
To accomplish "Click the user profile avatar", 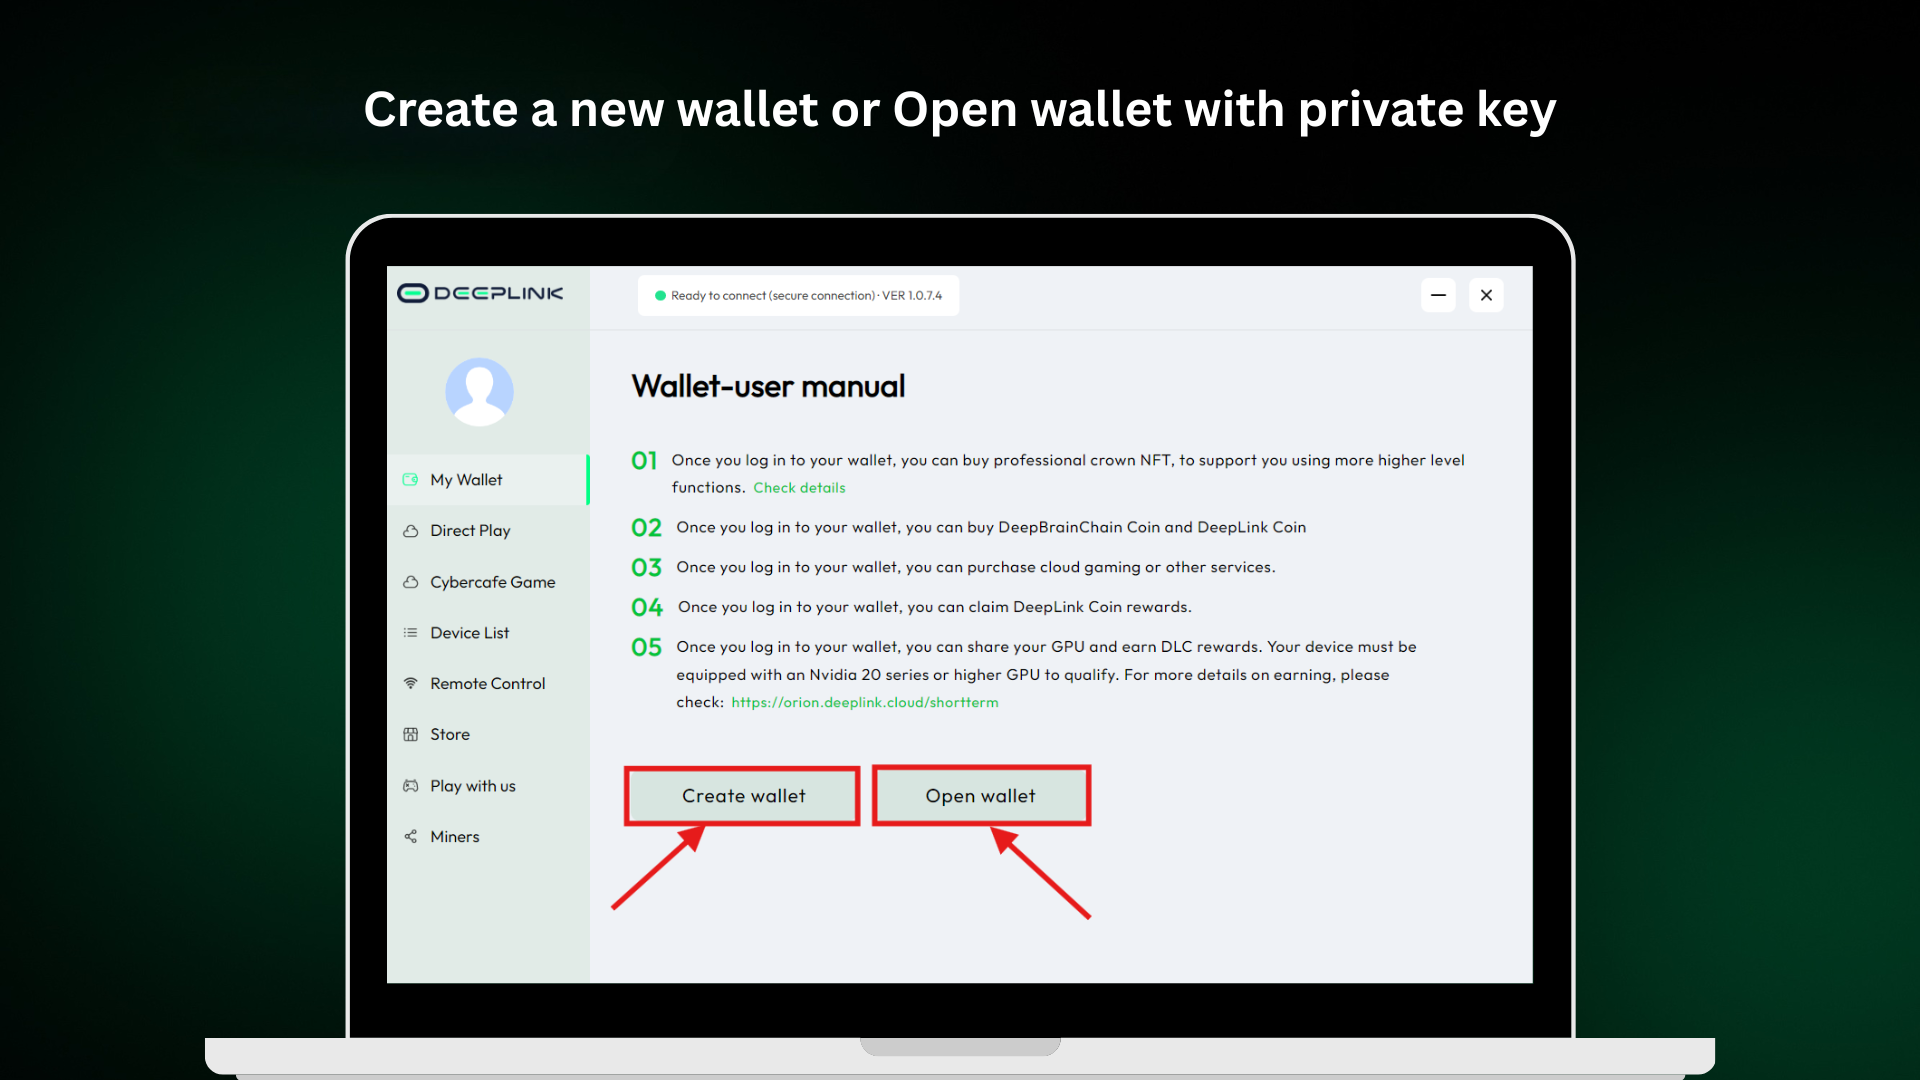I will click(479, 392).
